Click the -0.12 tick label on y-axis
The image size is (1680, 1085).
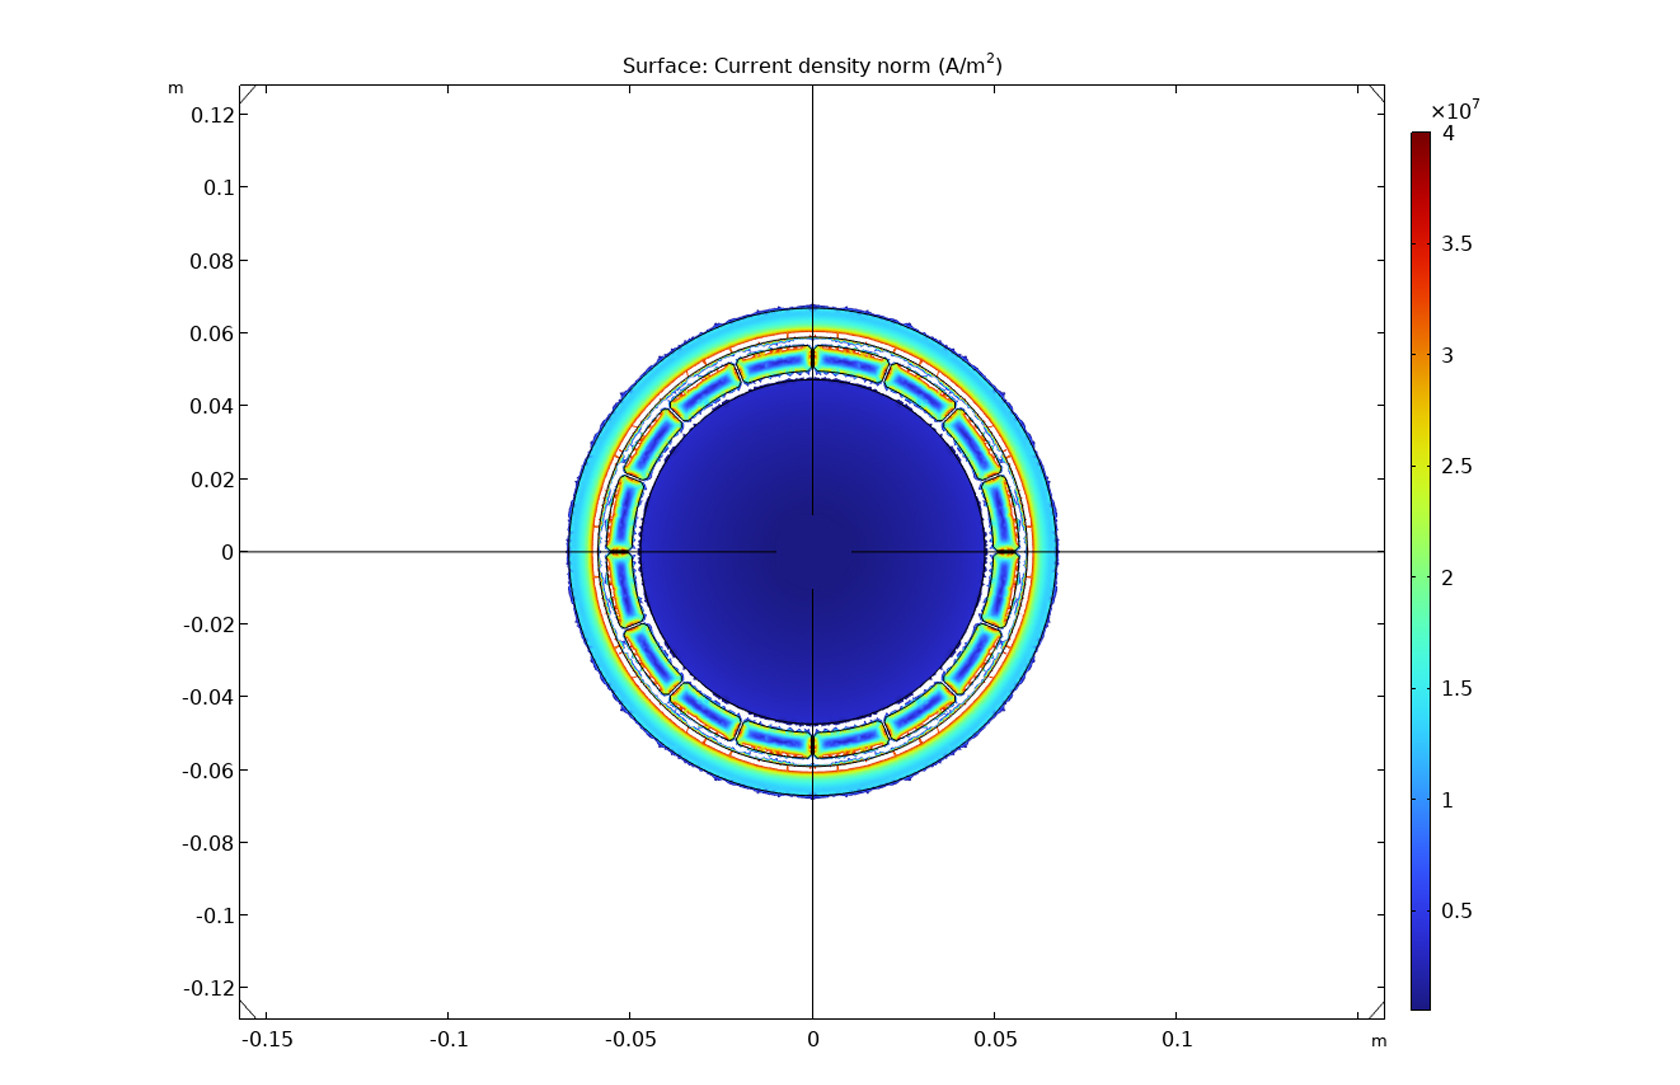pyautogui.click(x=209, y=988)
